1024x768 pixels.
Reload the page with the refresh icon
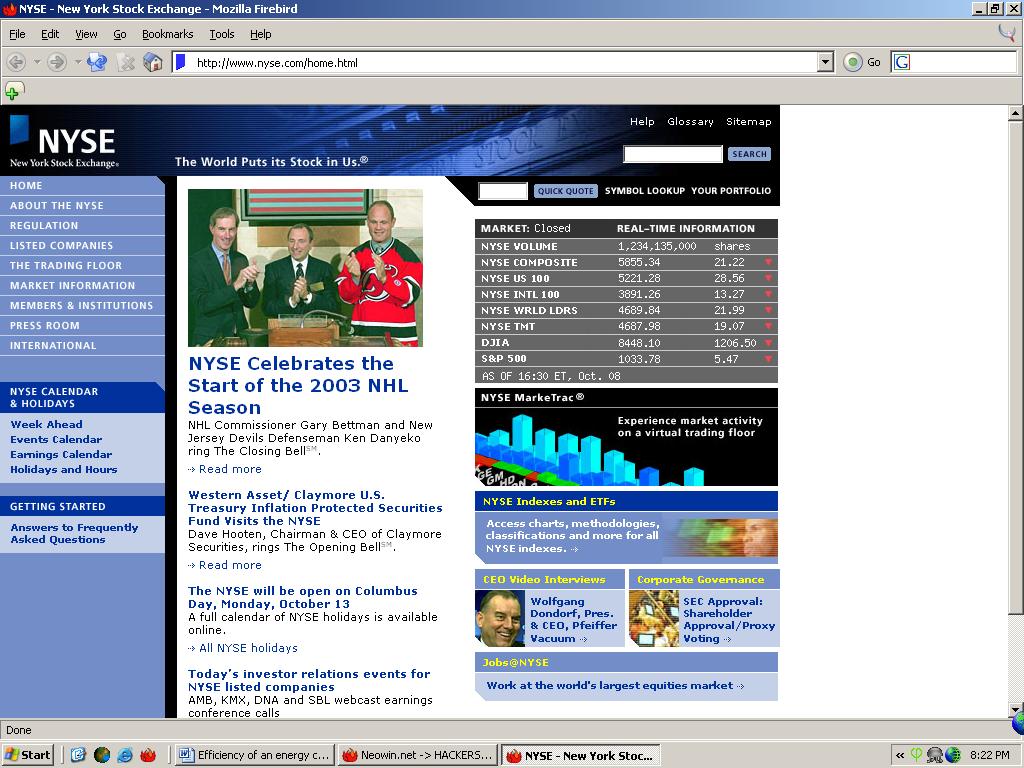point(97,63)
